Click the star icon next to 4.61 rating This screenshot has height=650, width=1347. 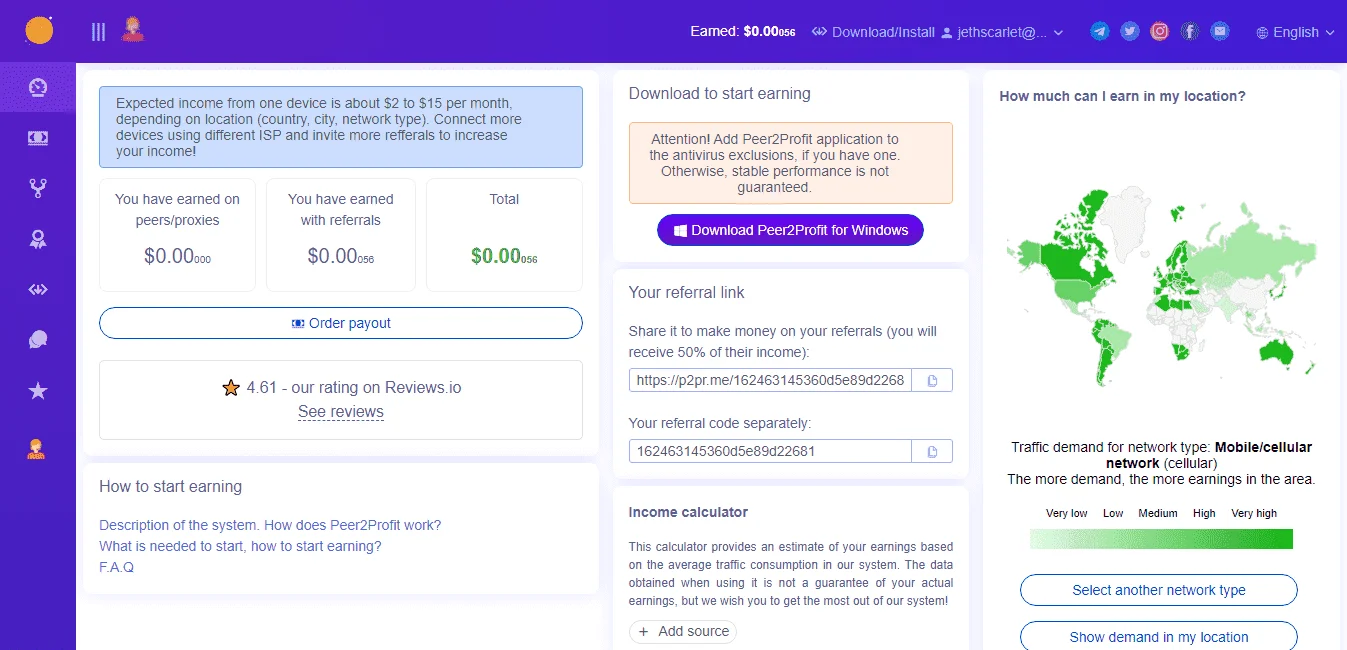tap(231, 387)
